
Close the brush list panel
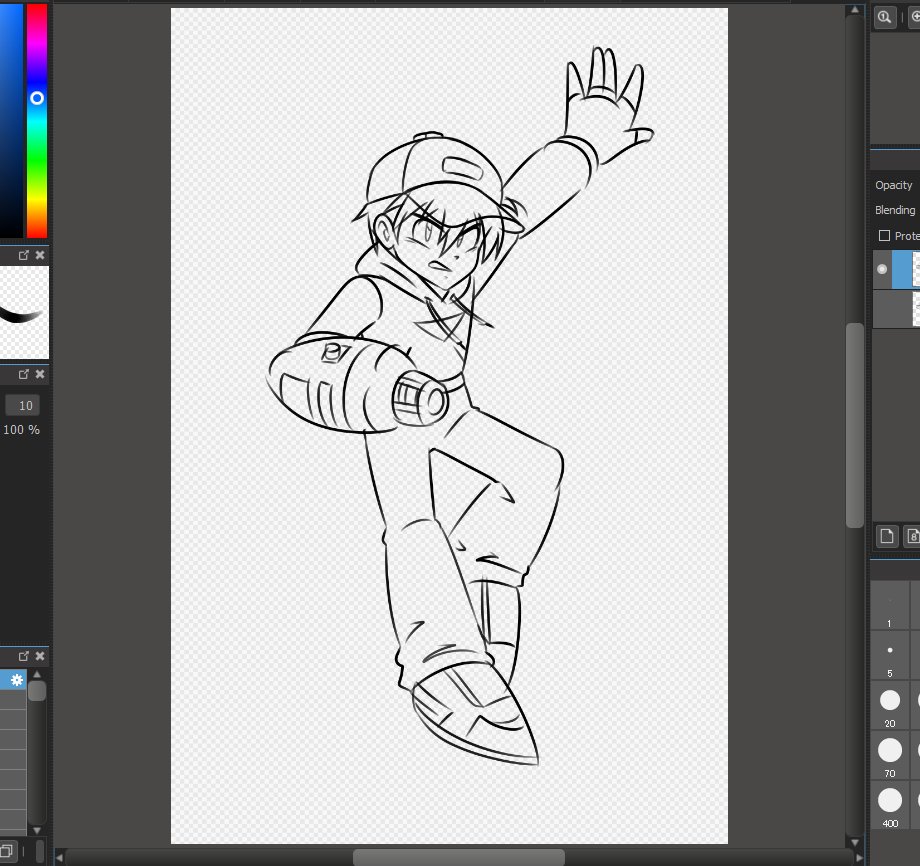[40, 656]
